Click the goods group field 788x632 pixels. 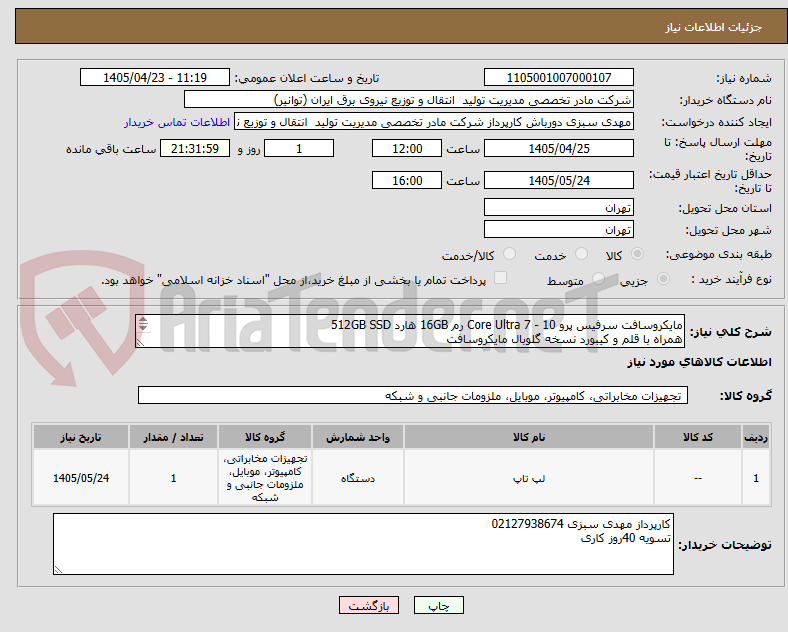[413, 395]
